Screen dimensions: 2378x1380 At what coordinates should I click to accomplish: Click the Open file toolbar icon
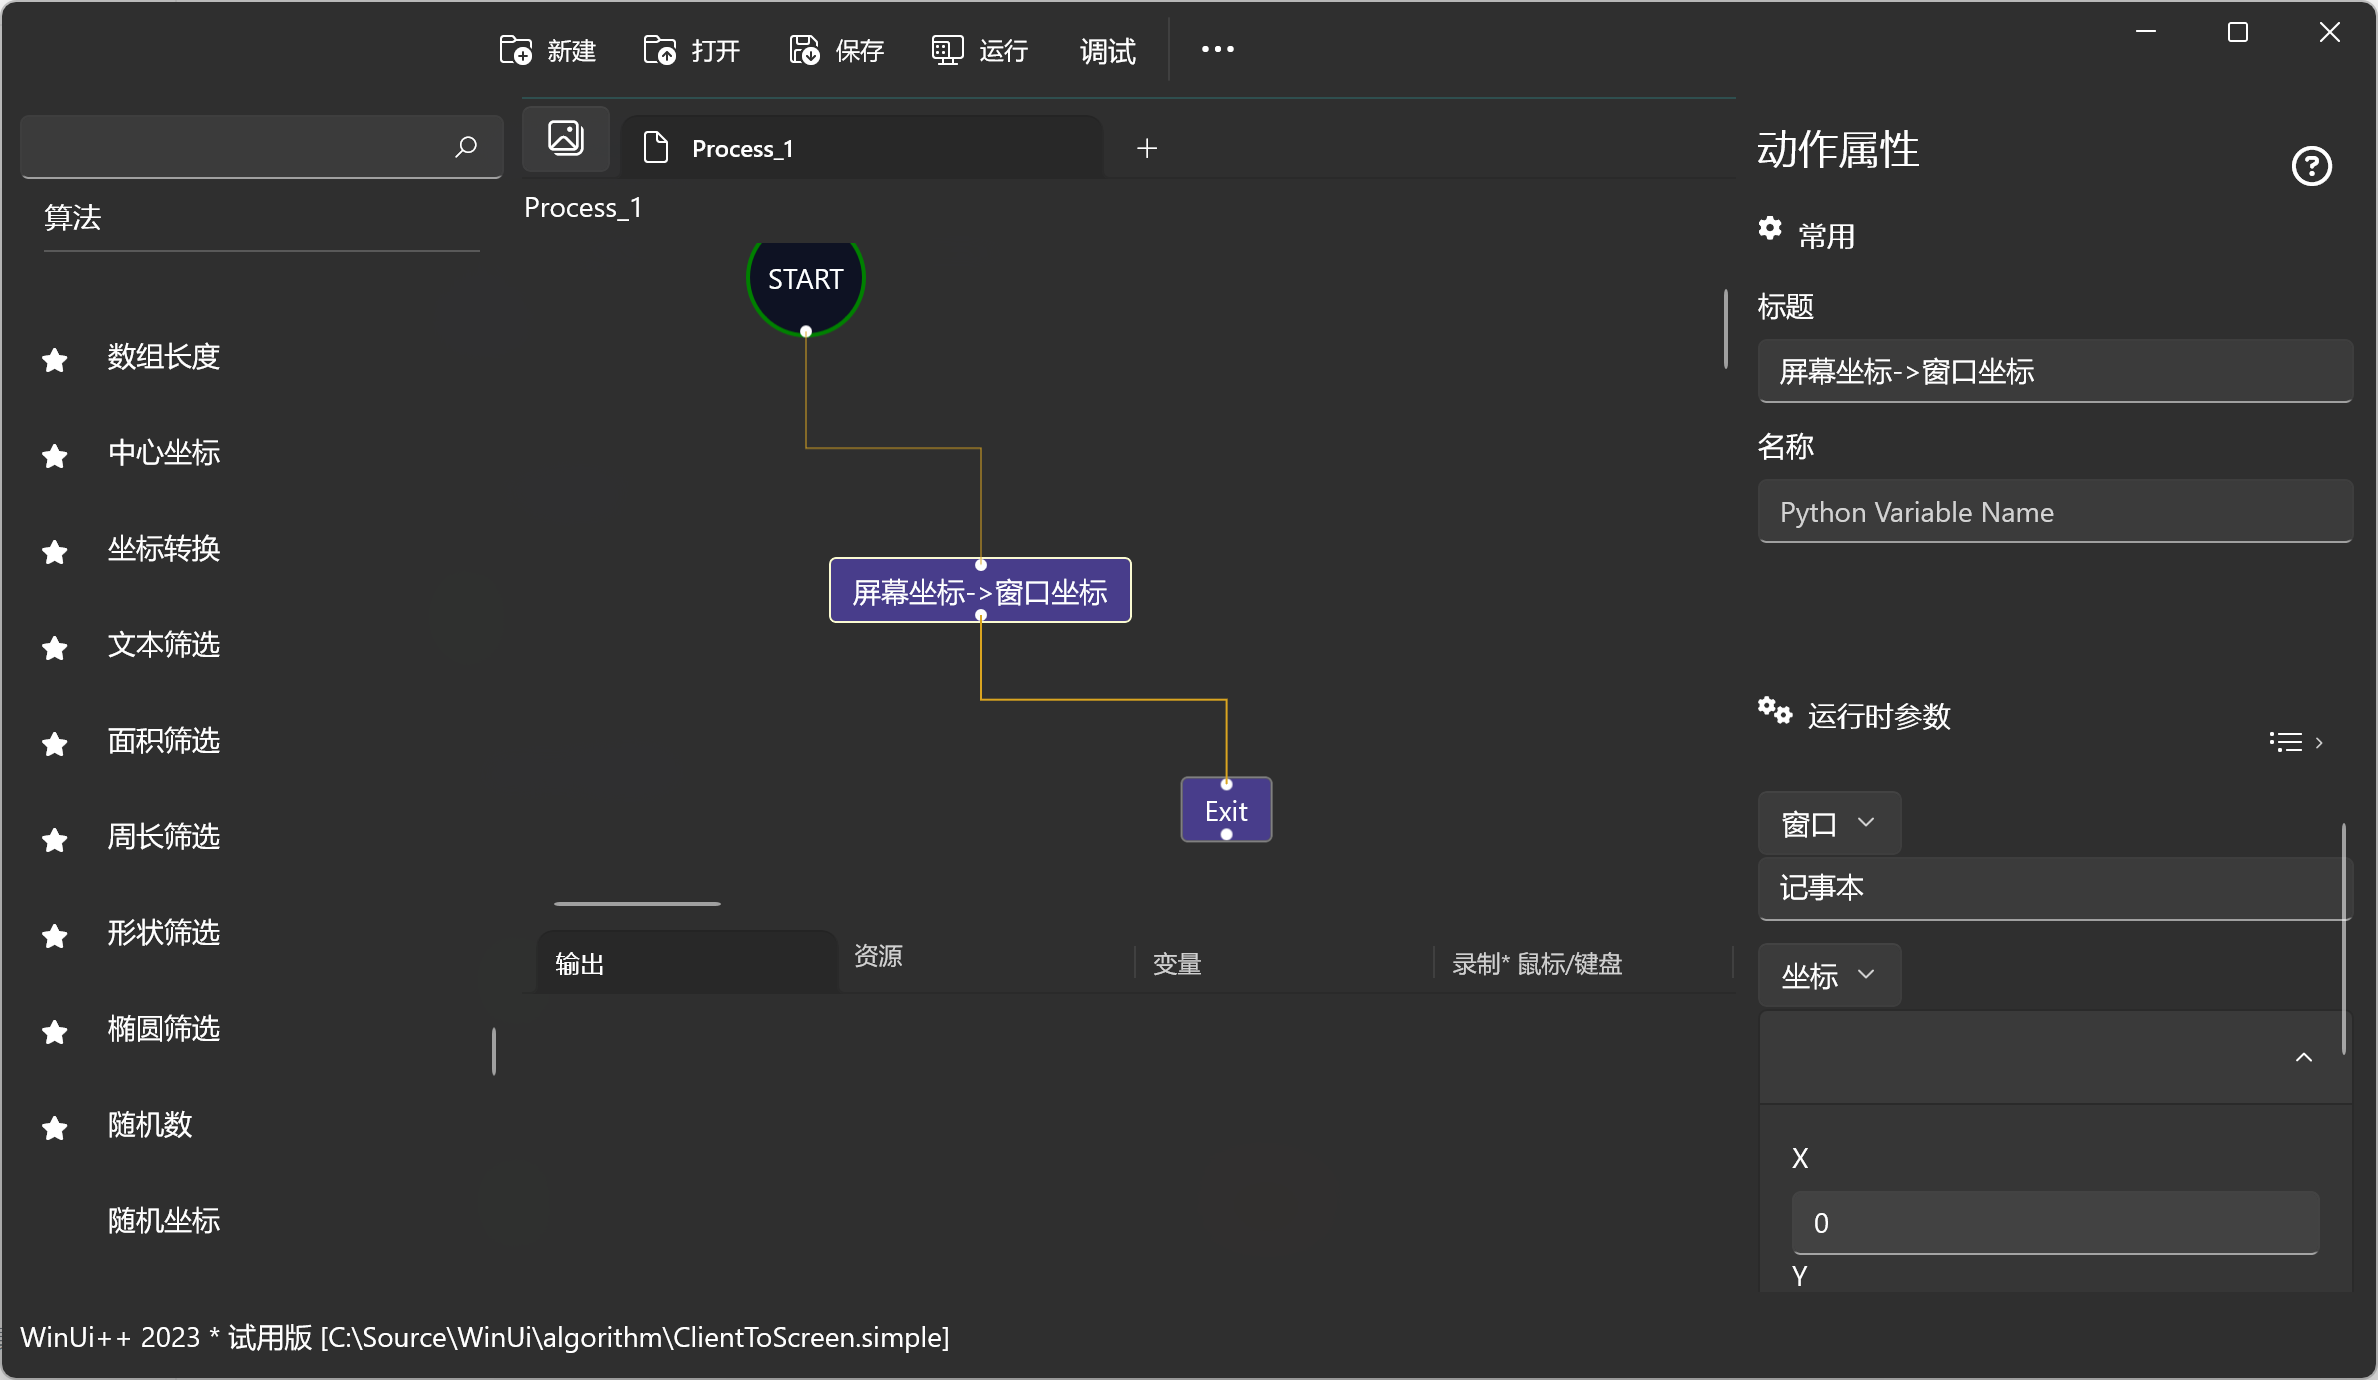pos(660,50)
